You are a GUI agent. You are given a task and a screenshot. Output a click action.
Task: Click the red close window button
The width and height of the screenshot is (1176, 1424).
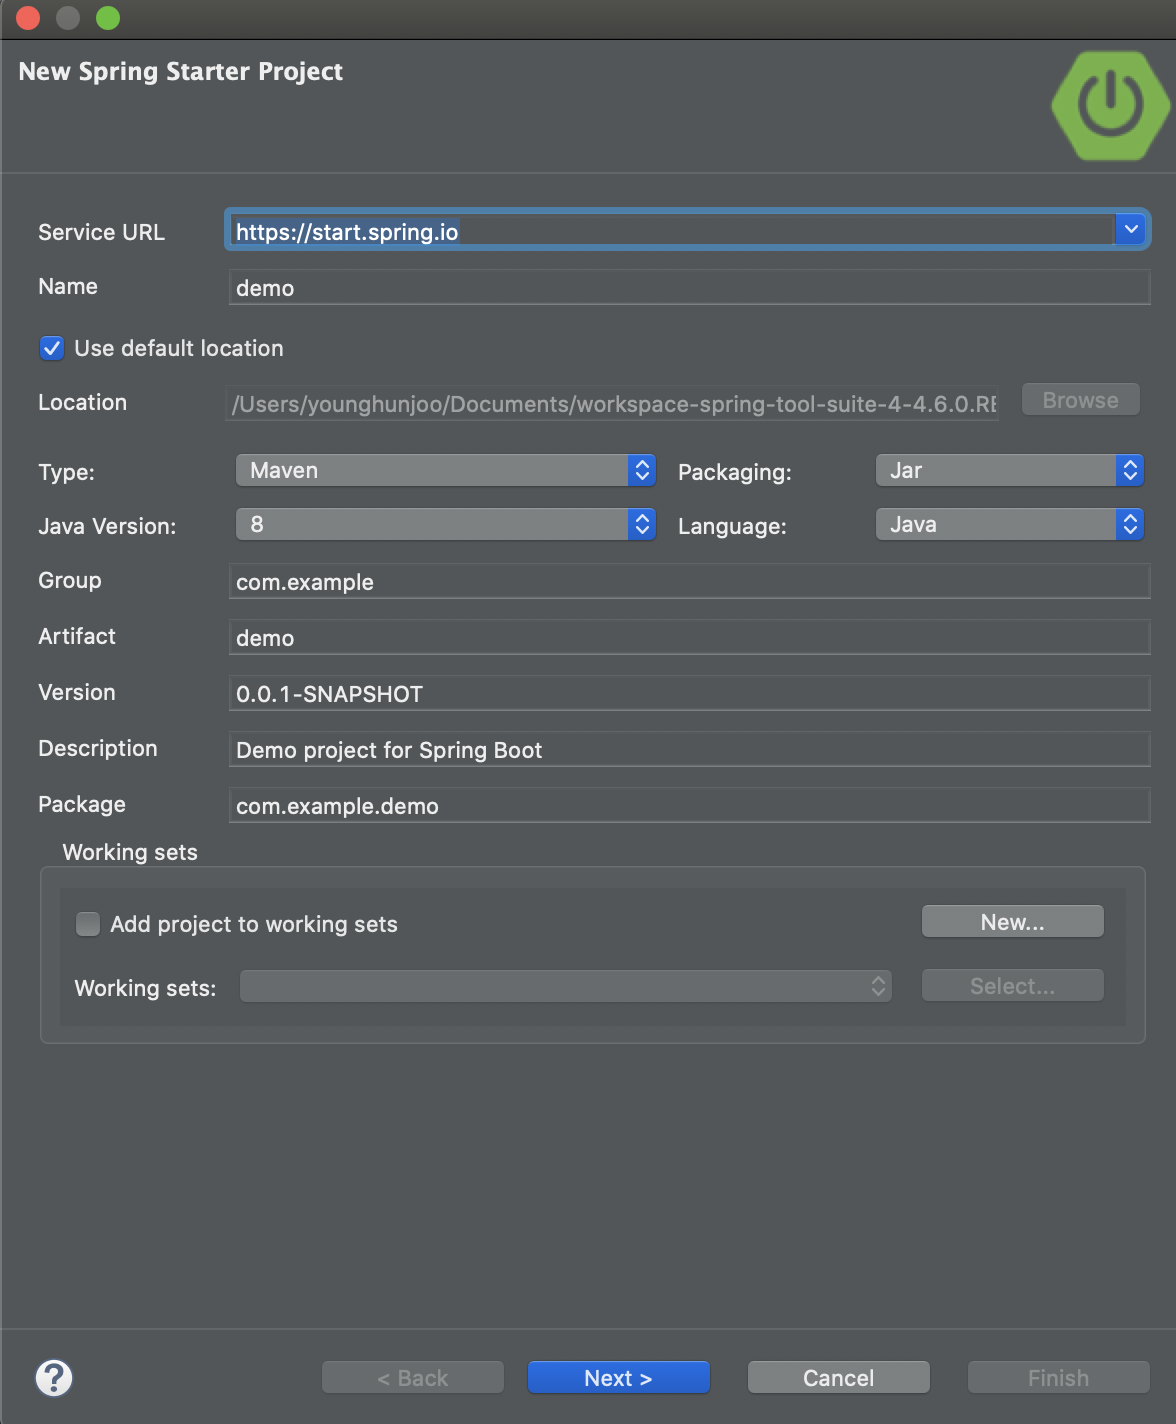(28, 18)
